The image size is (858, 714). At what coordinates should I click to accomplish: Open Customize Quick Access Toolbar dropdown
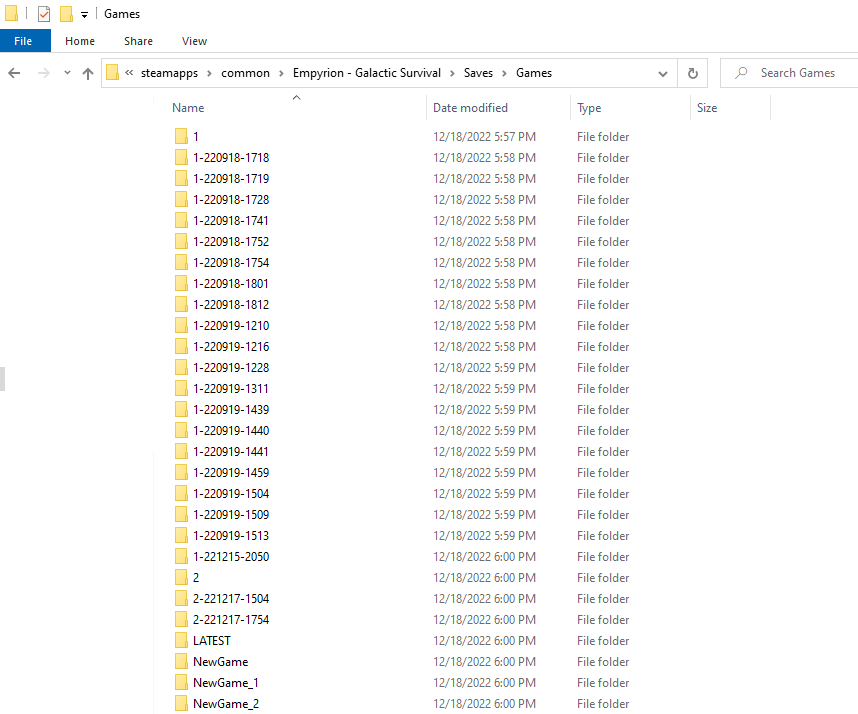tap(84, 14)
